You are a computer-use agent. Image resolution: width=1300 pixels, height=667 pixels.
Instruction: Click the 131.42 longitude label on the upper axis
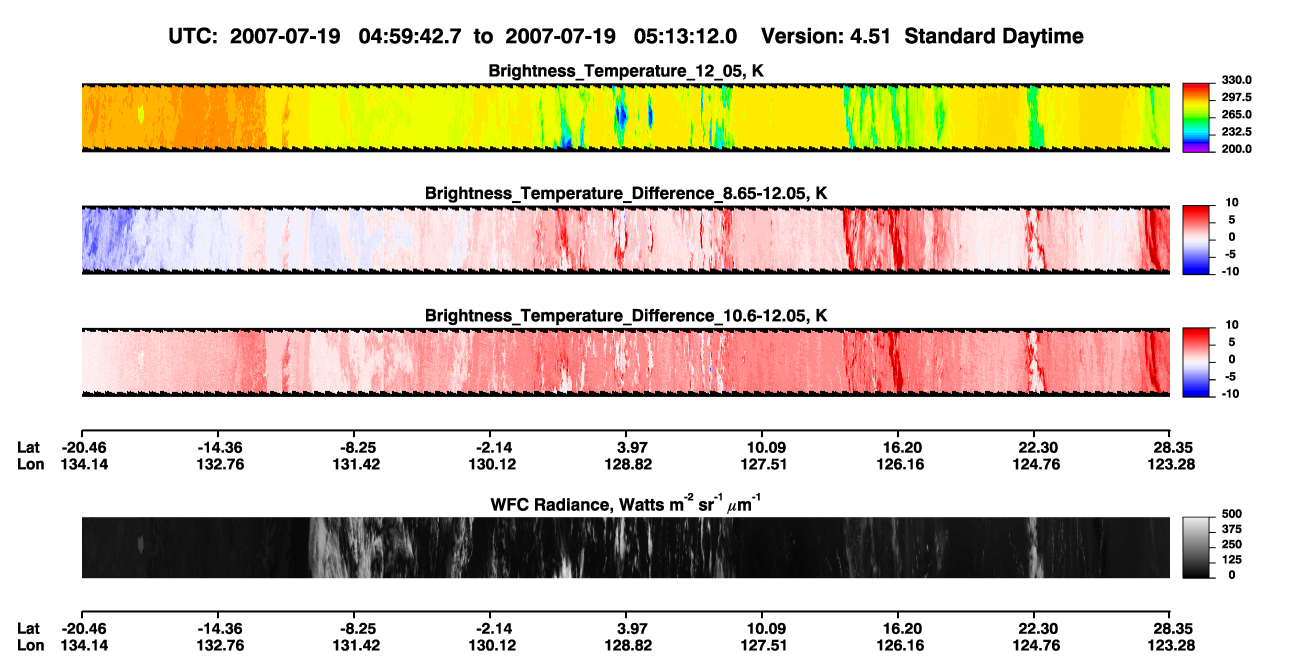[356, 464]
